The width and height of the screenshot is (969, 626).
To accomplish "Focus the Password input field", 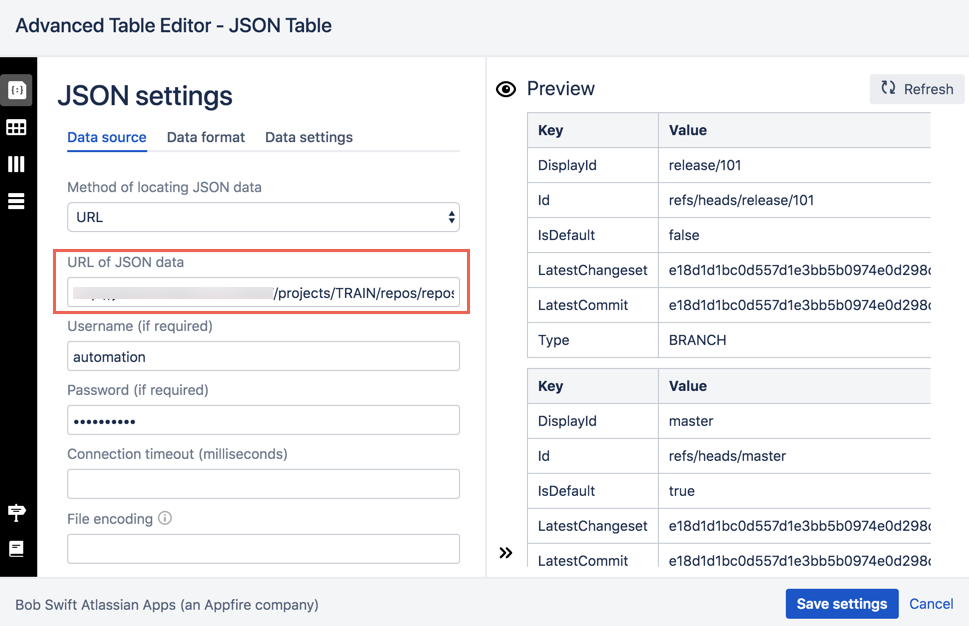I will click(263, 420).
